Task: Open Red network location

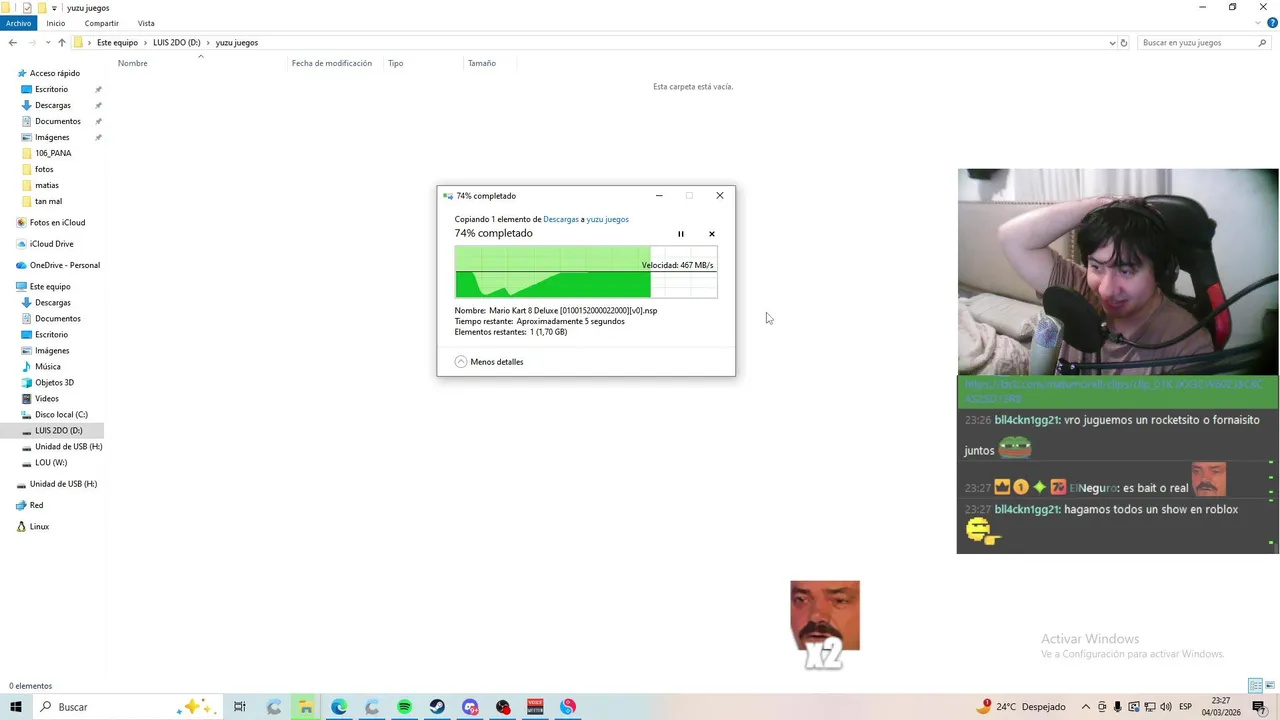Action: [x=36, y=505]
